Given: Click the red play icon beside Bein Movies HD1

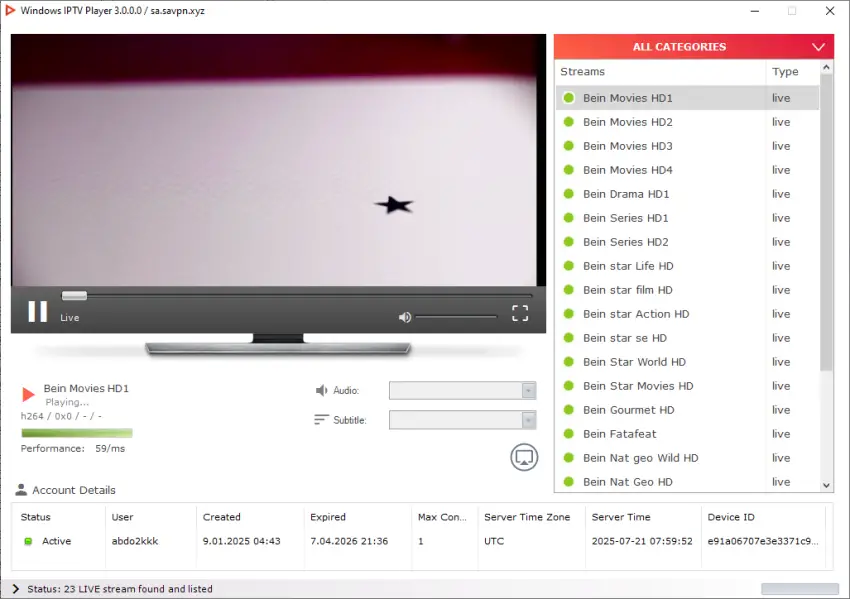Looking at the screenshot, I should 28,394.
